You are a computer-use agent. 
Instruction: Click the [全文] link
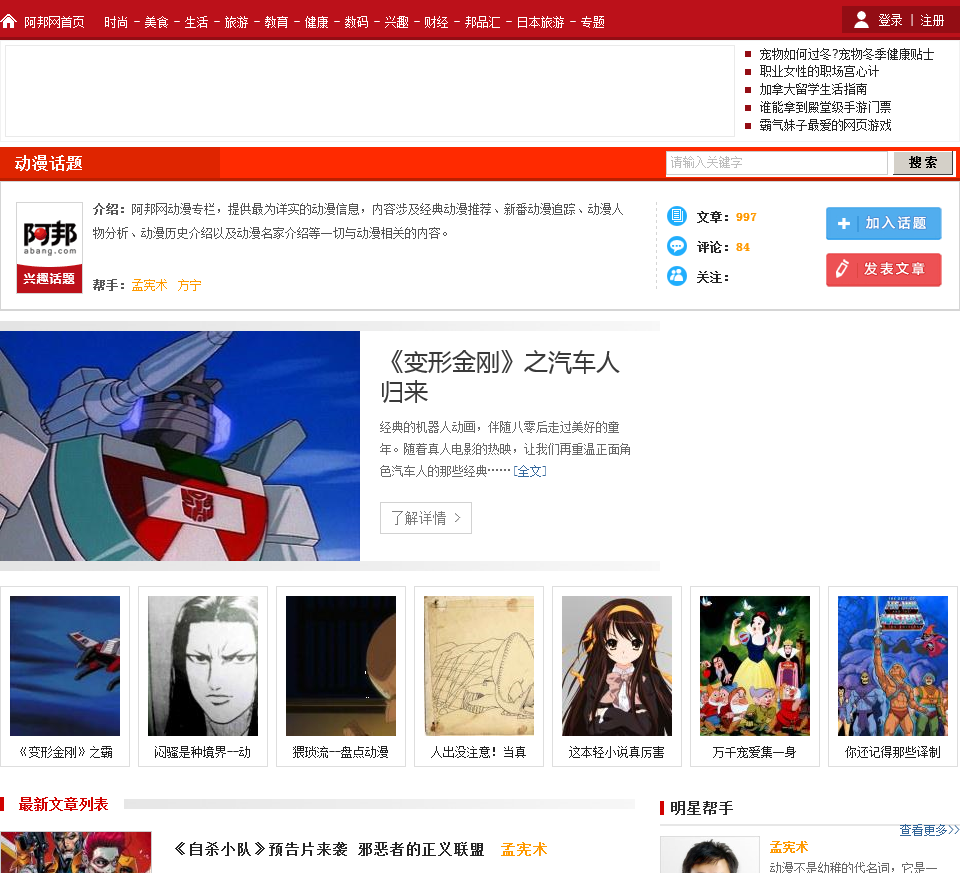pos(530,471)
